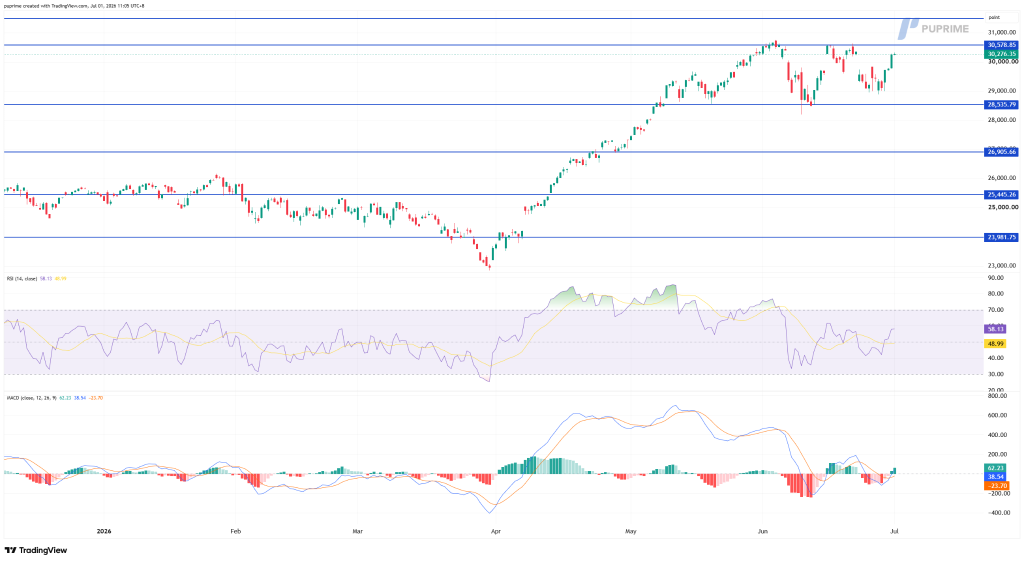The image size is (1024, 562).
Task: Click the MACD (close, 12, 26, 9) indicator legend
Action: click(32, 398)
